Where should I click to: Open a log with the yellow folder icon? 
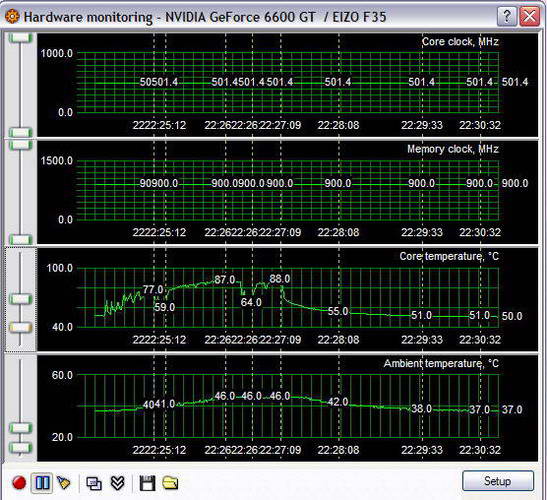click(170, 483)
